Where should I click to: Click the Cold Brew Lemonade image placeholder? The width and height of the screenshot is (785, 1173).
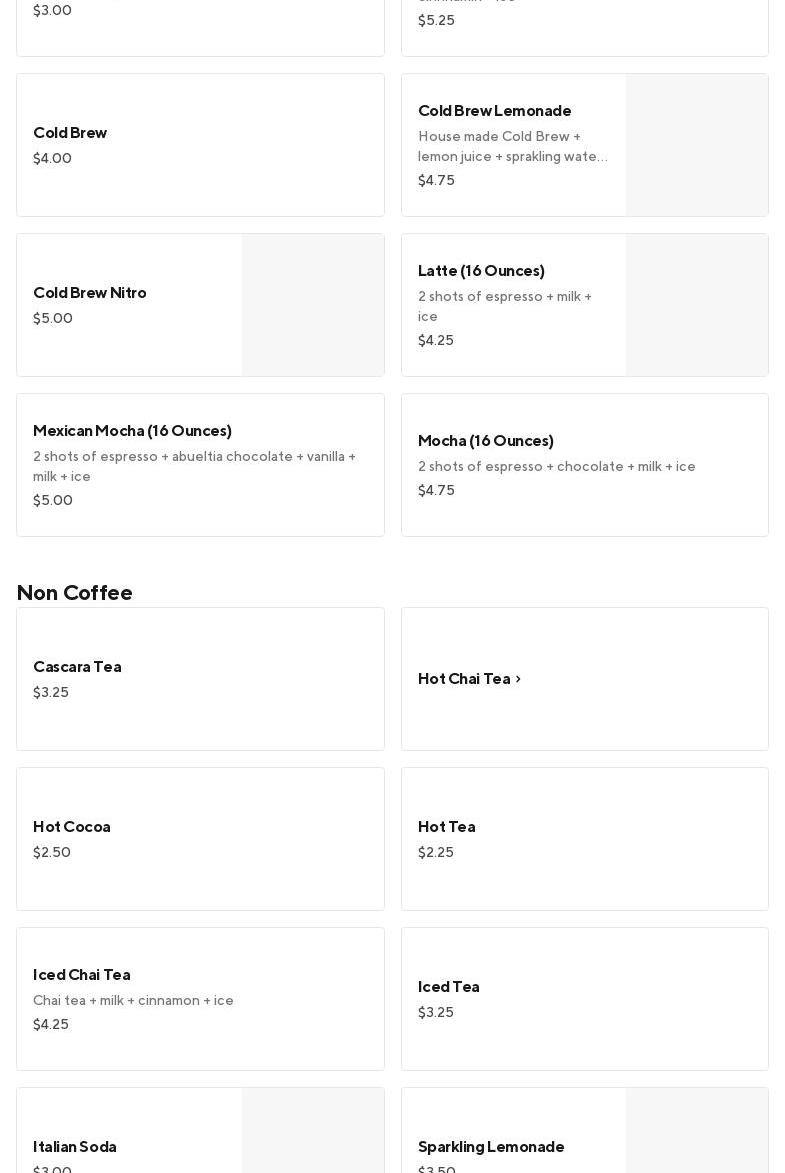[x=696, y=145]
